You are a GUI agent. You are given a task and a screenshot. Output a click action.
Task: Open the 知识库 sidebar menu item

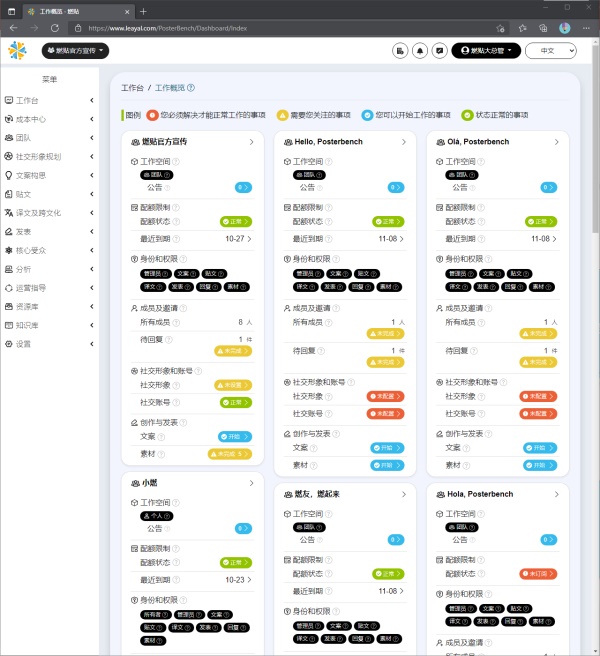[50, 325]
